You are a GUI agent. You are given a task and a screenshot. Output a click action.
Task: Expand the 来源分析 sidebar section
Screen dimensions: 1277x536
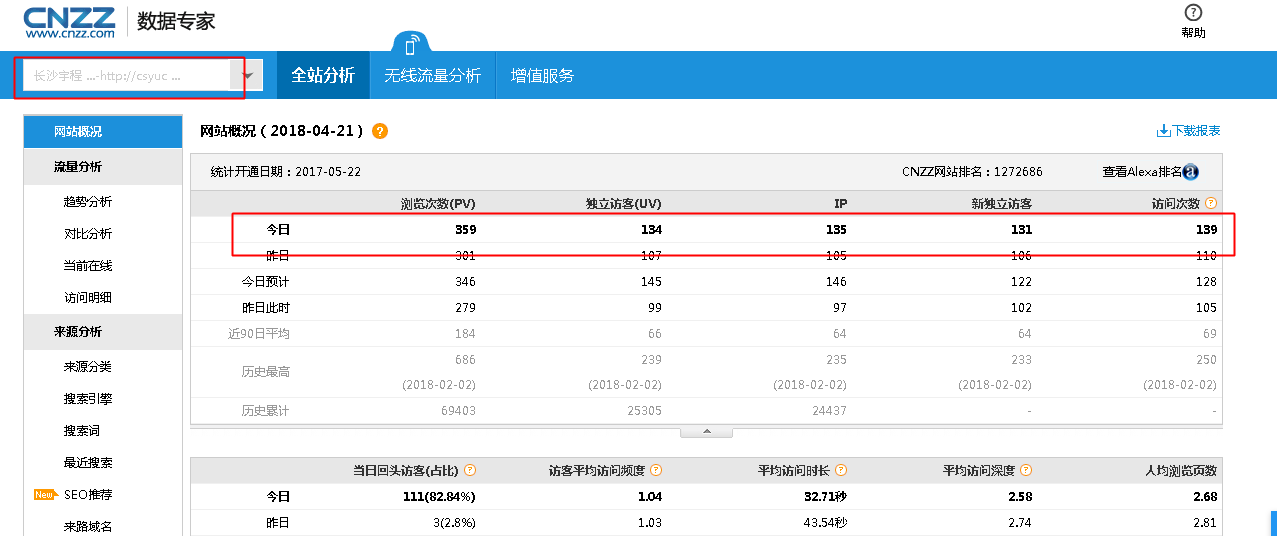(78, 332)
